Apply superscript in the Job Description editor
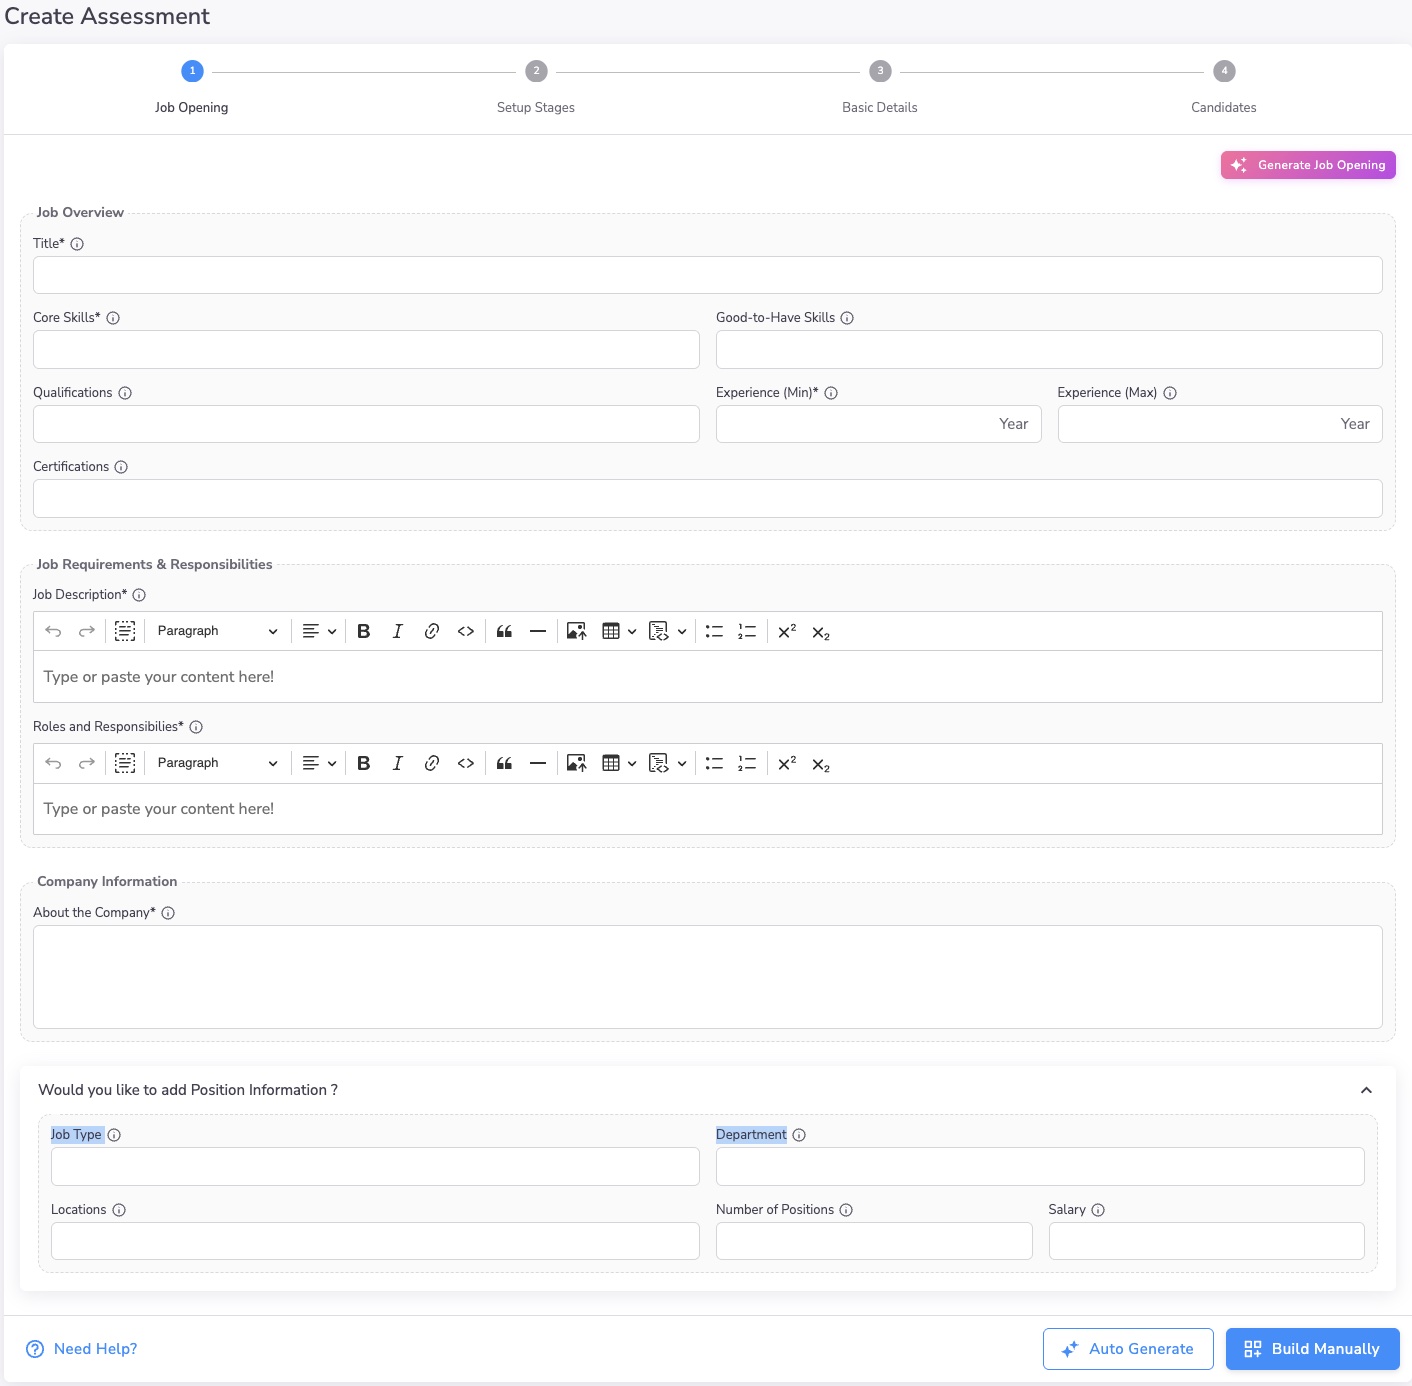 (x=786, y=631)
